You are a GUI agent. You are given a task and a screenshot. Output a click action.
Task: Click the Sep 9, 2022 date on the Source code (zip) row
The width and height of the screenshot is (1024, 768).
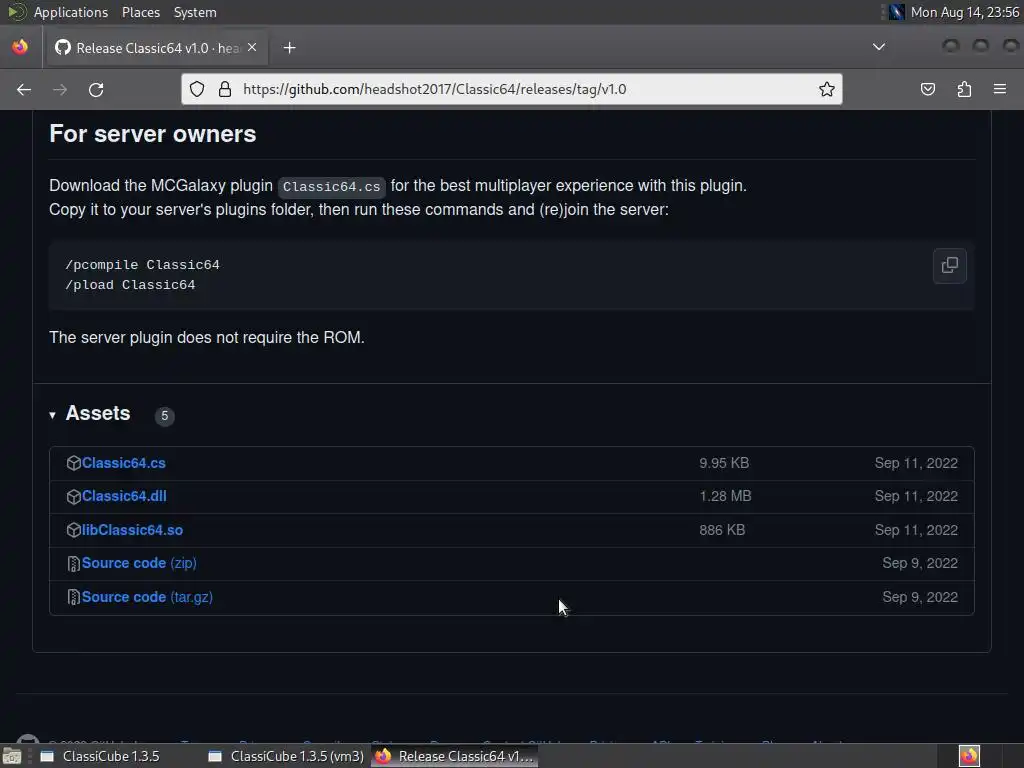[x=920, y=563]
